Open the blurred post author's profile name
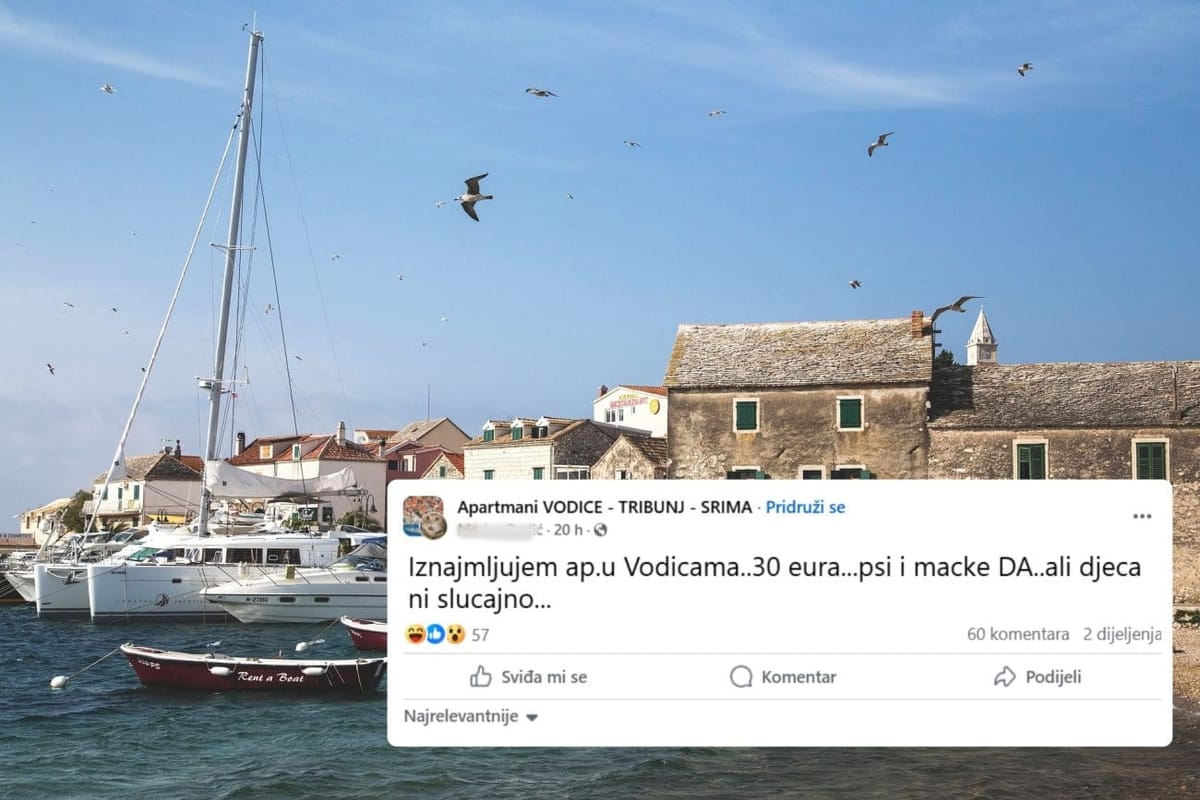 pyautogui.click(x=499, y=530)
